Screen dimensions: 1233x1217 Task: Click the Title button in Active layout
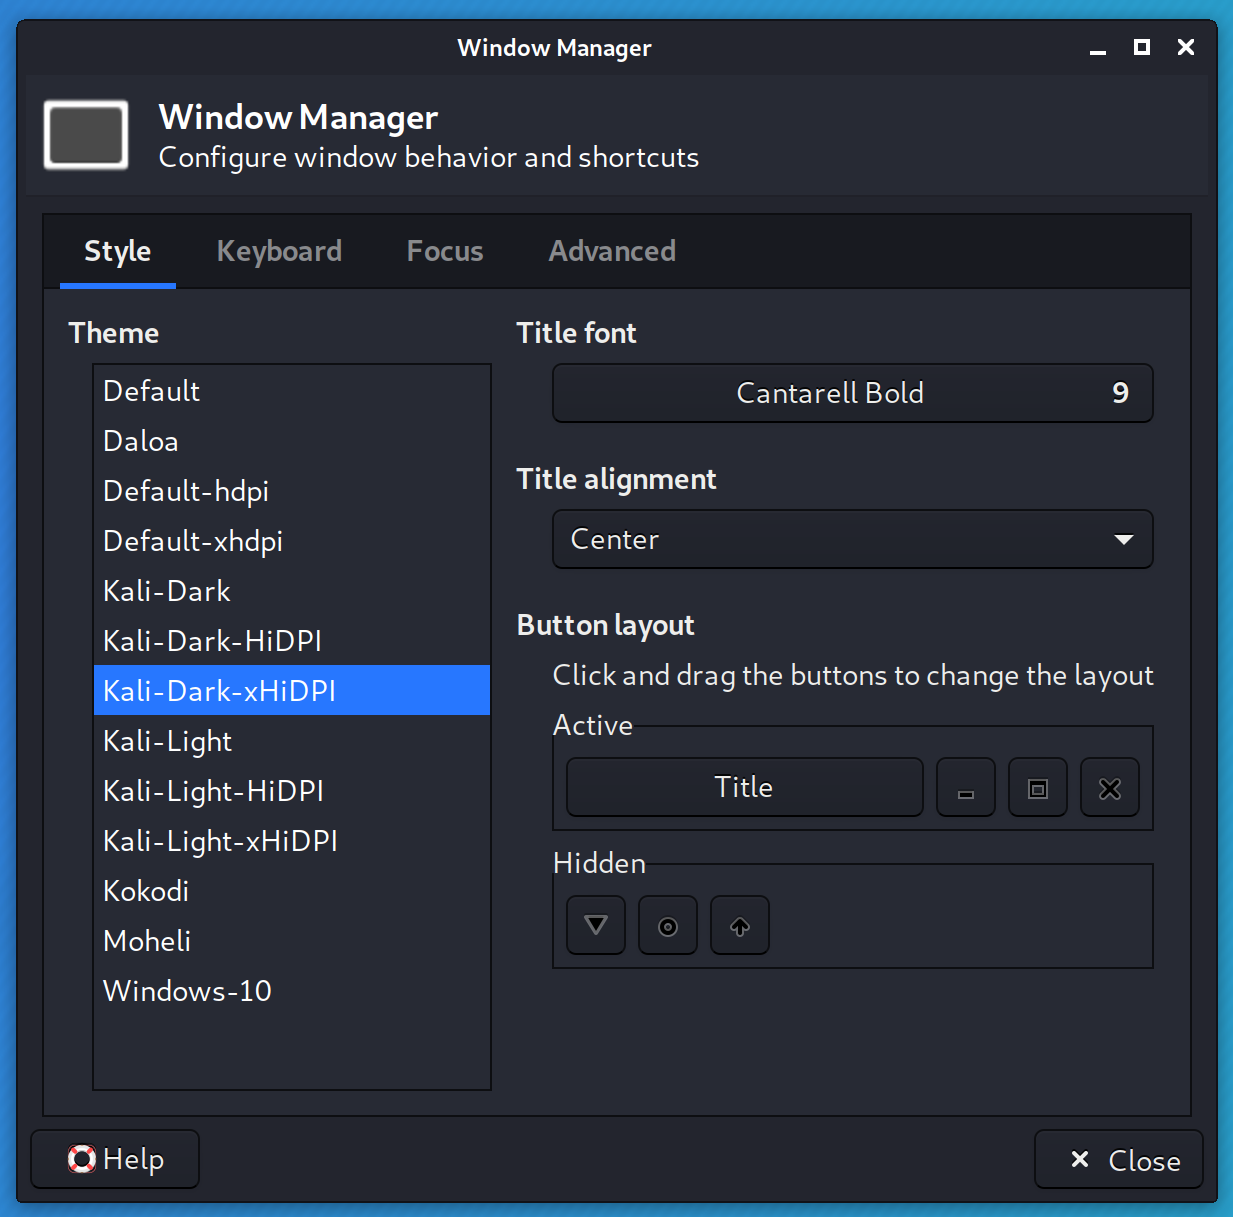coord(744,787)
